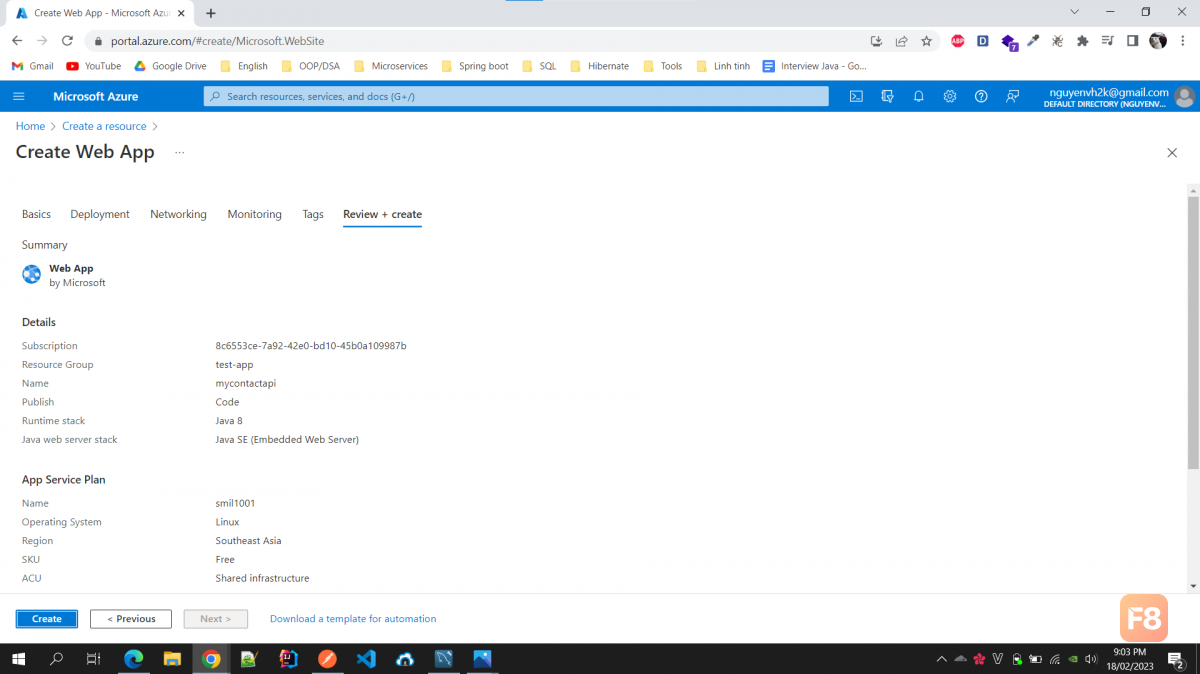Switch to the Networking tab
Image resolution: width=1200 pixels, height=674 pixels.
178,214
